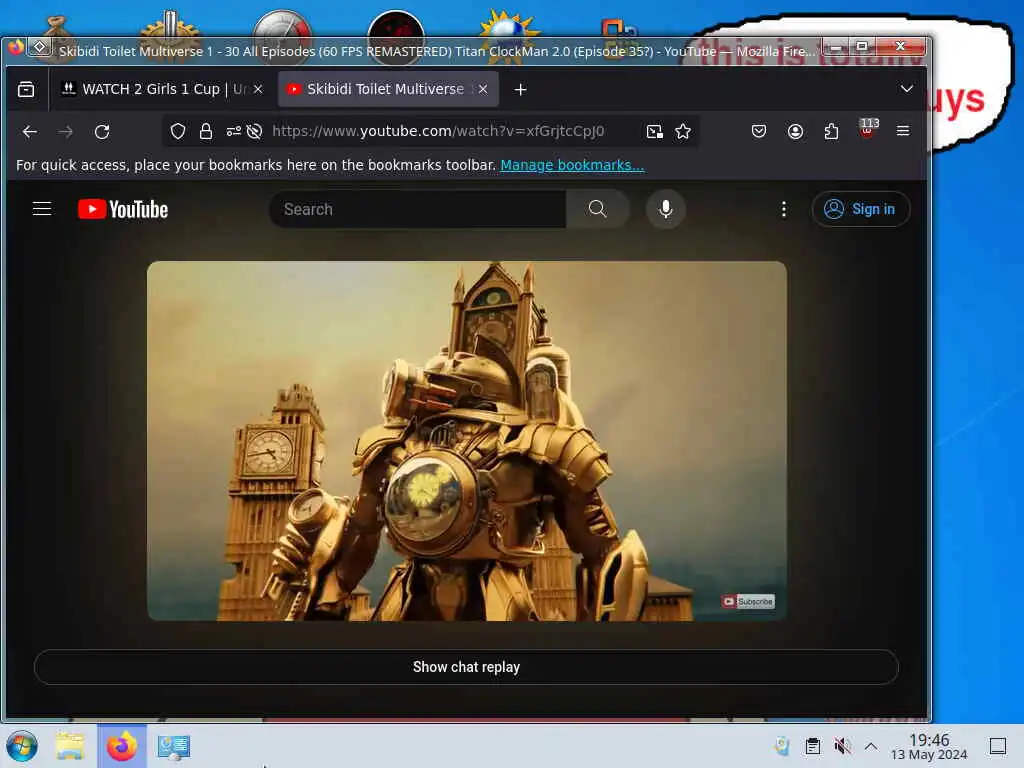Screen dimensions: 1024x768
Task: Open clipboard tray icon
Action: (x=812, y=746)
